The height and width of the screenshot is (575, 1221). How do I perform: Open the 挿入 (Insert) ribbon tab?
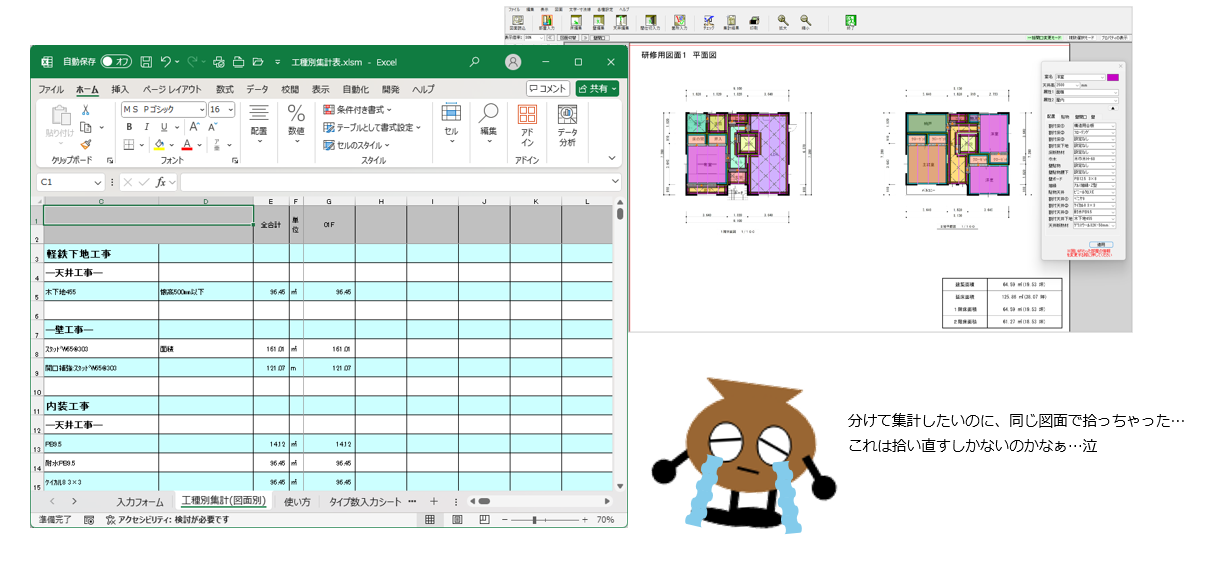point(120,89)
